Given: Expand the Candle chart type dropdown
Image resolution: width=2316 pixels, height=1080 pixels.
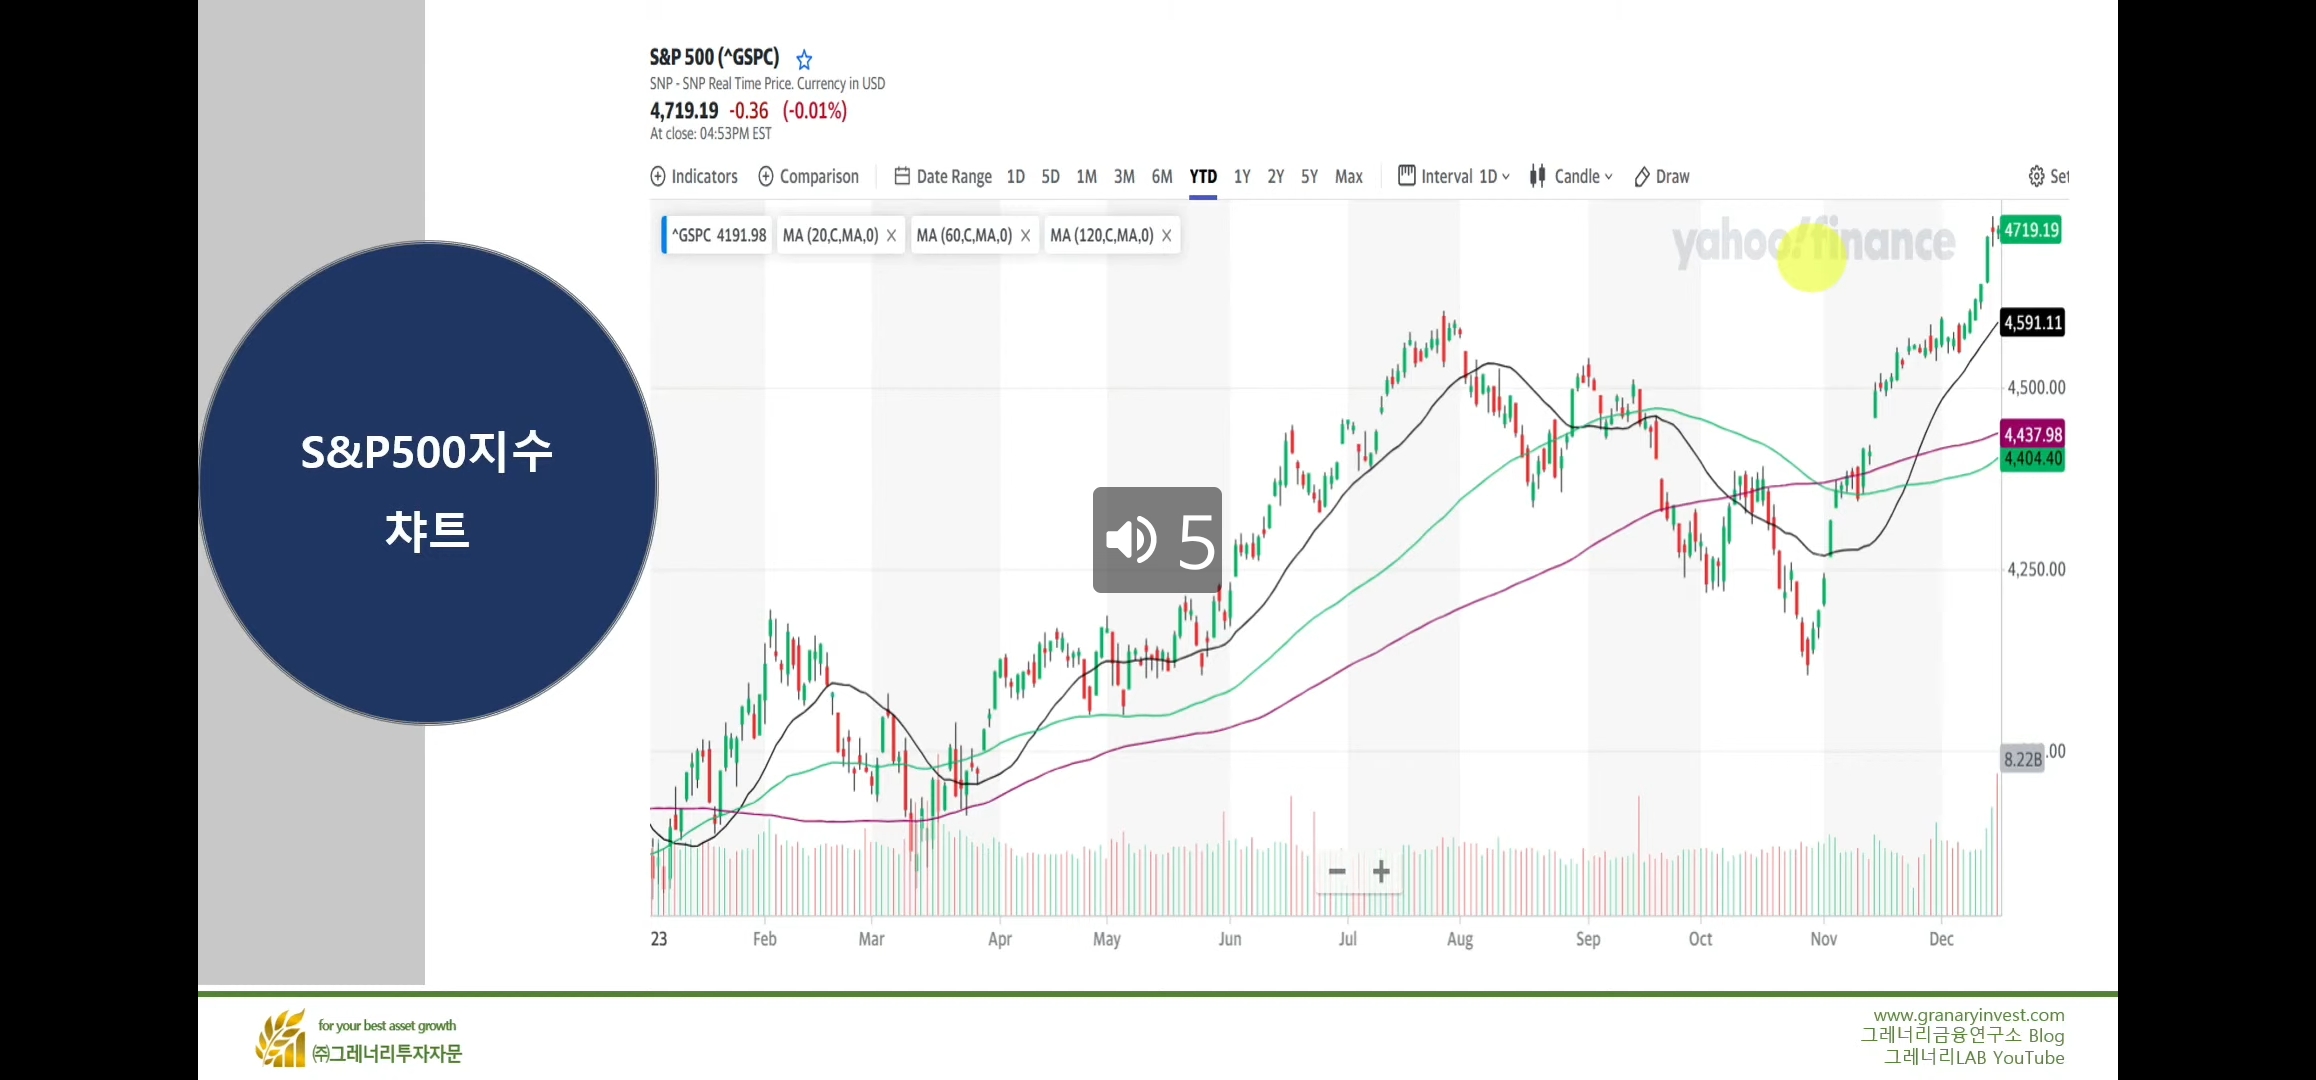Looking at the screenshot, I should click(x=1571, y=177).
